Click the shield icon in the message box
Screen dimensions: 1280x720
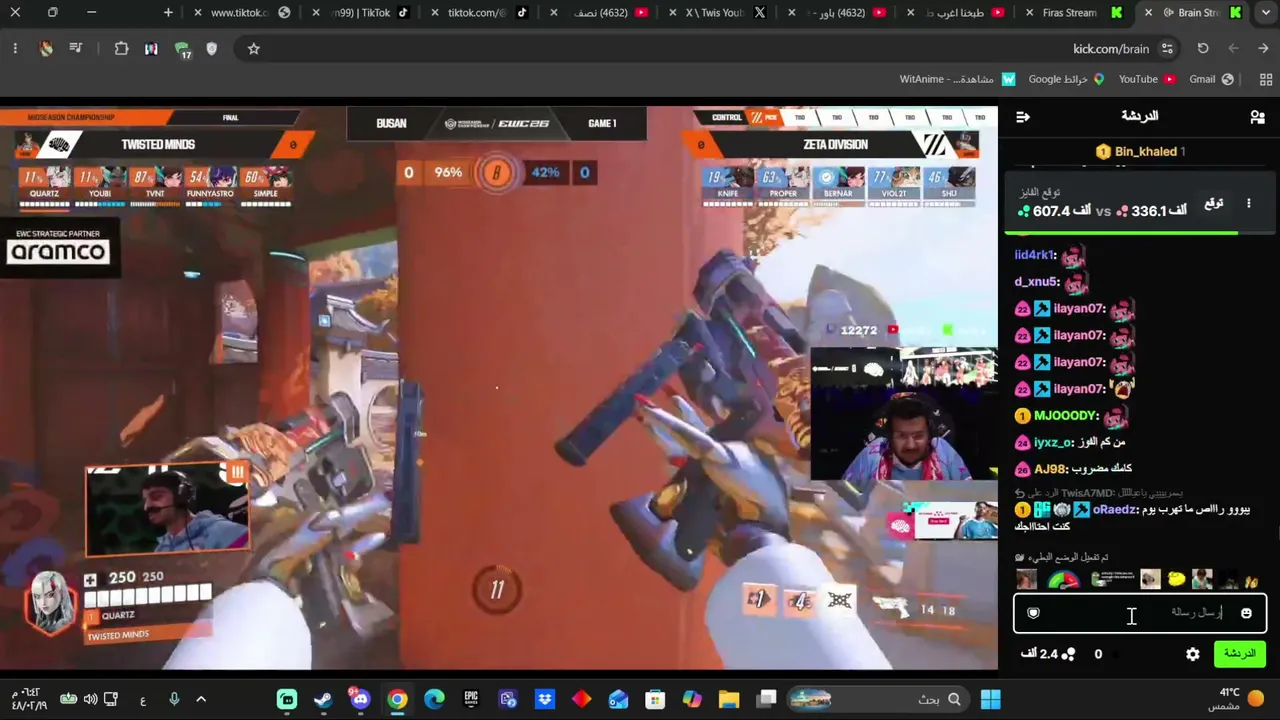[x=1033, y=613]
